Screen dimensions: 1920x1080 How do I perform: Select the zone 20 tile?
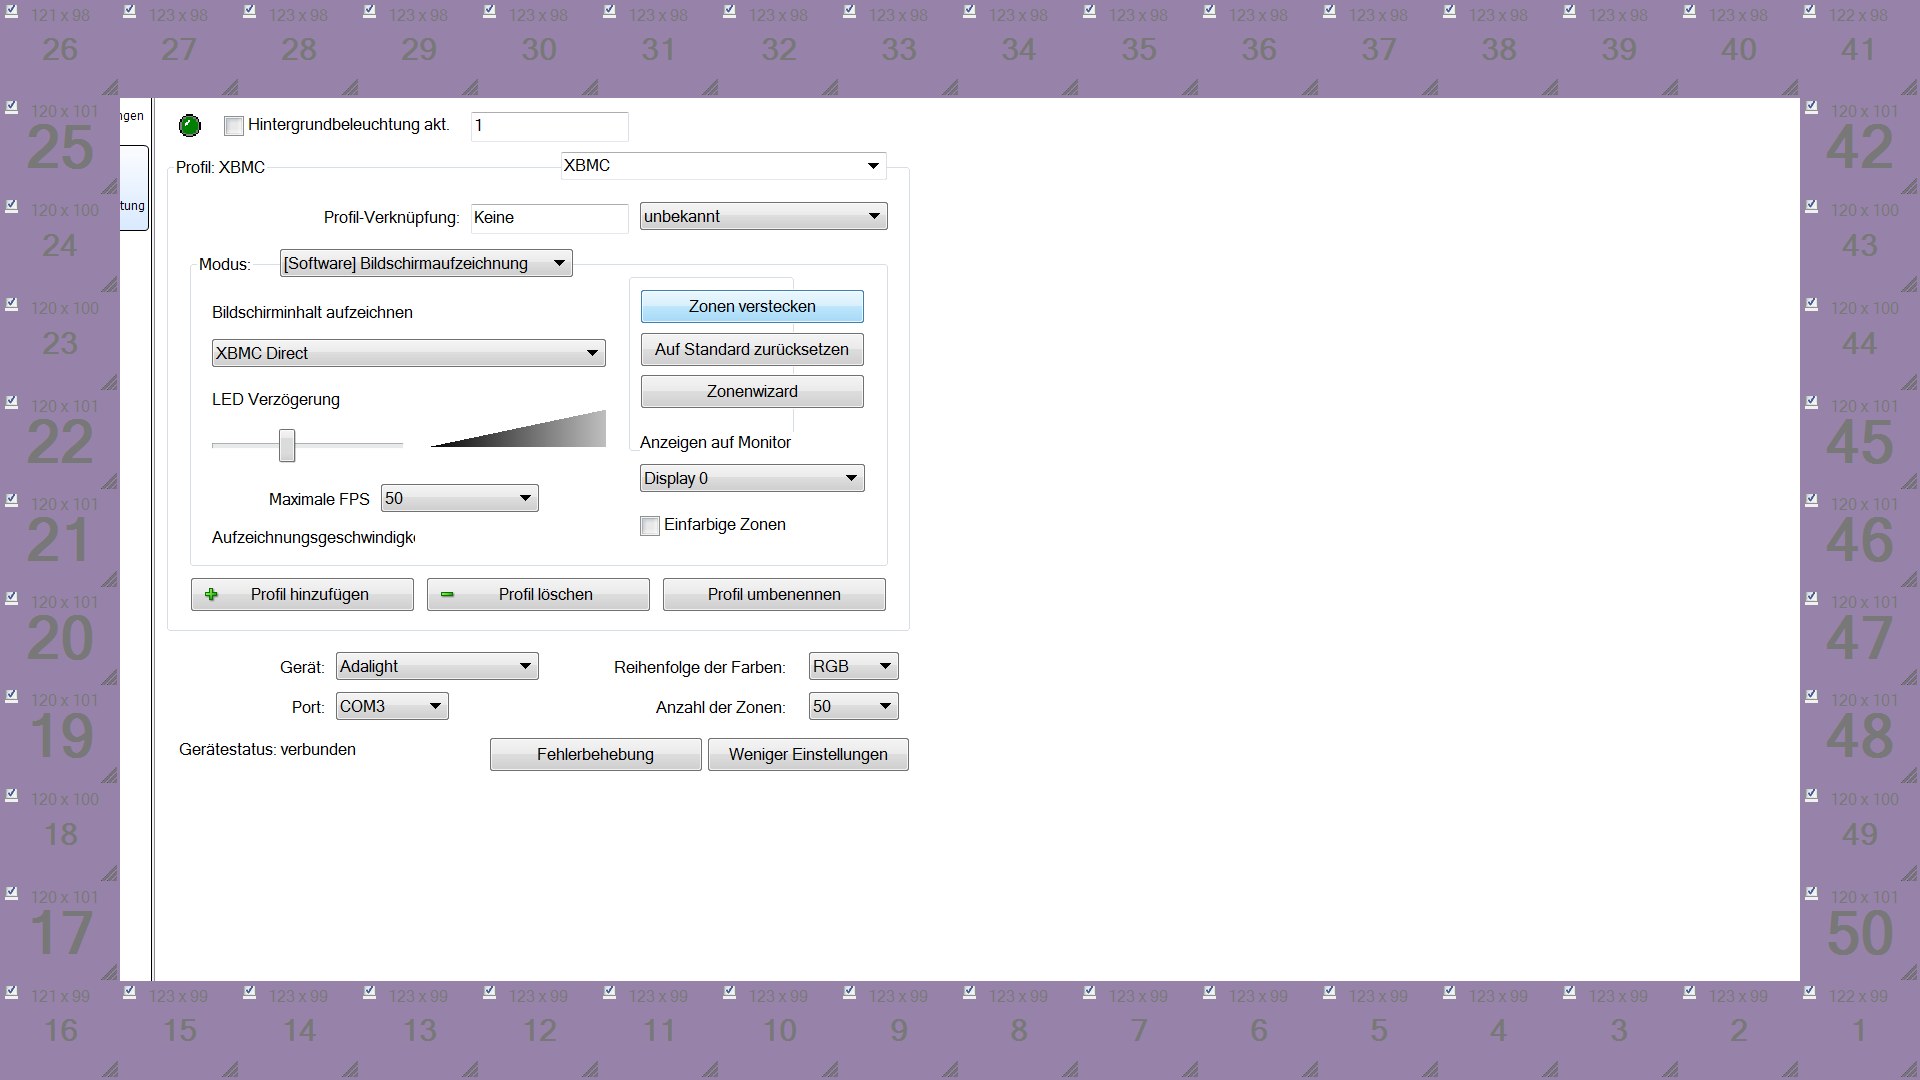coord(60,637)
